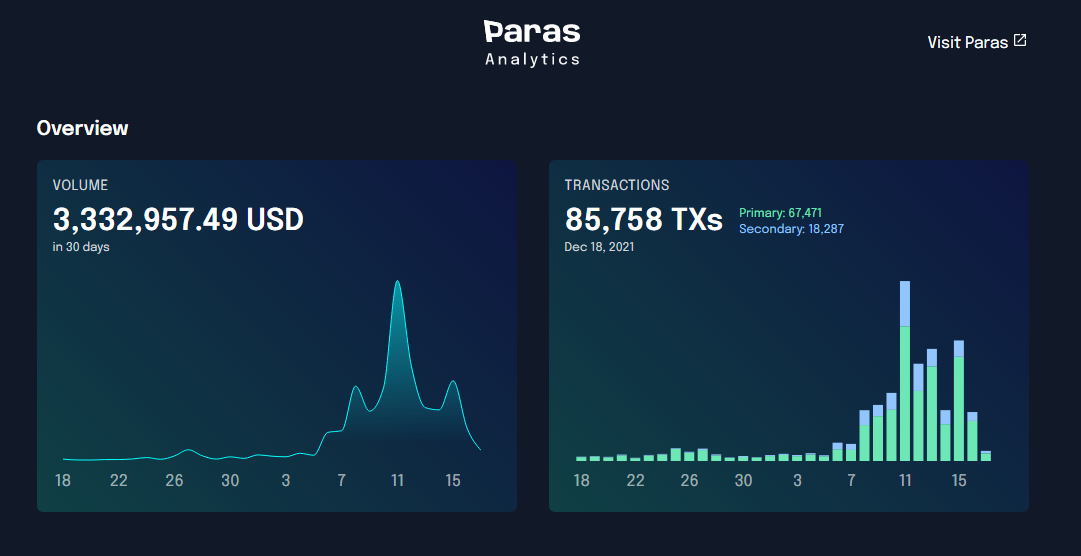
Task: Click axis label 3 in transactions chart
Action: (x=798, y=480)
